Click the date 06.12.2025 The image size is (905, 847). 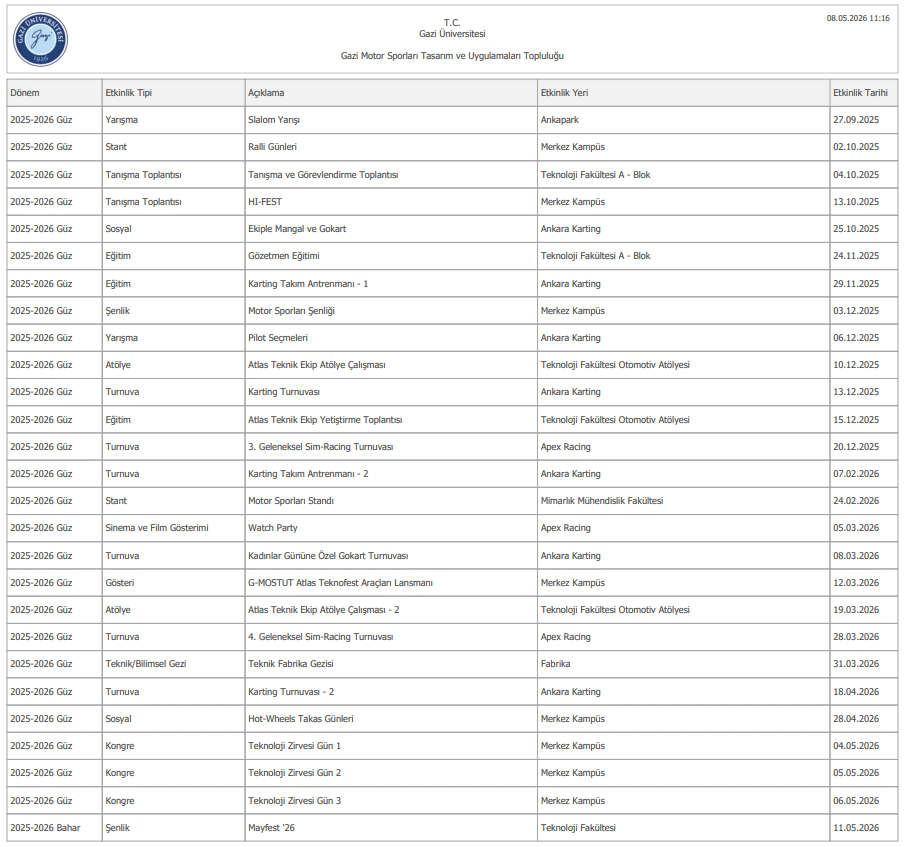pyautogui.click(x=856, y=338)
